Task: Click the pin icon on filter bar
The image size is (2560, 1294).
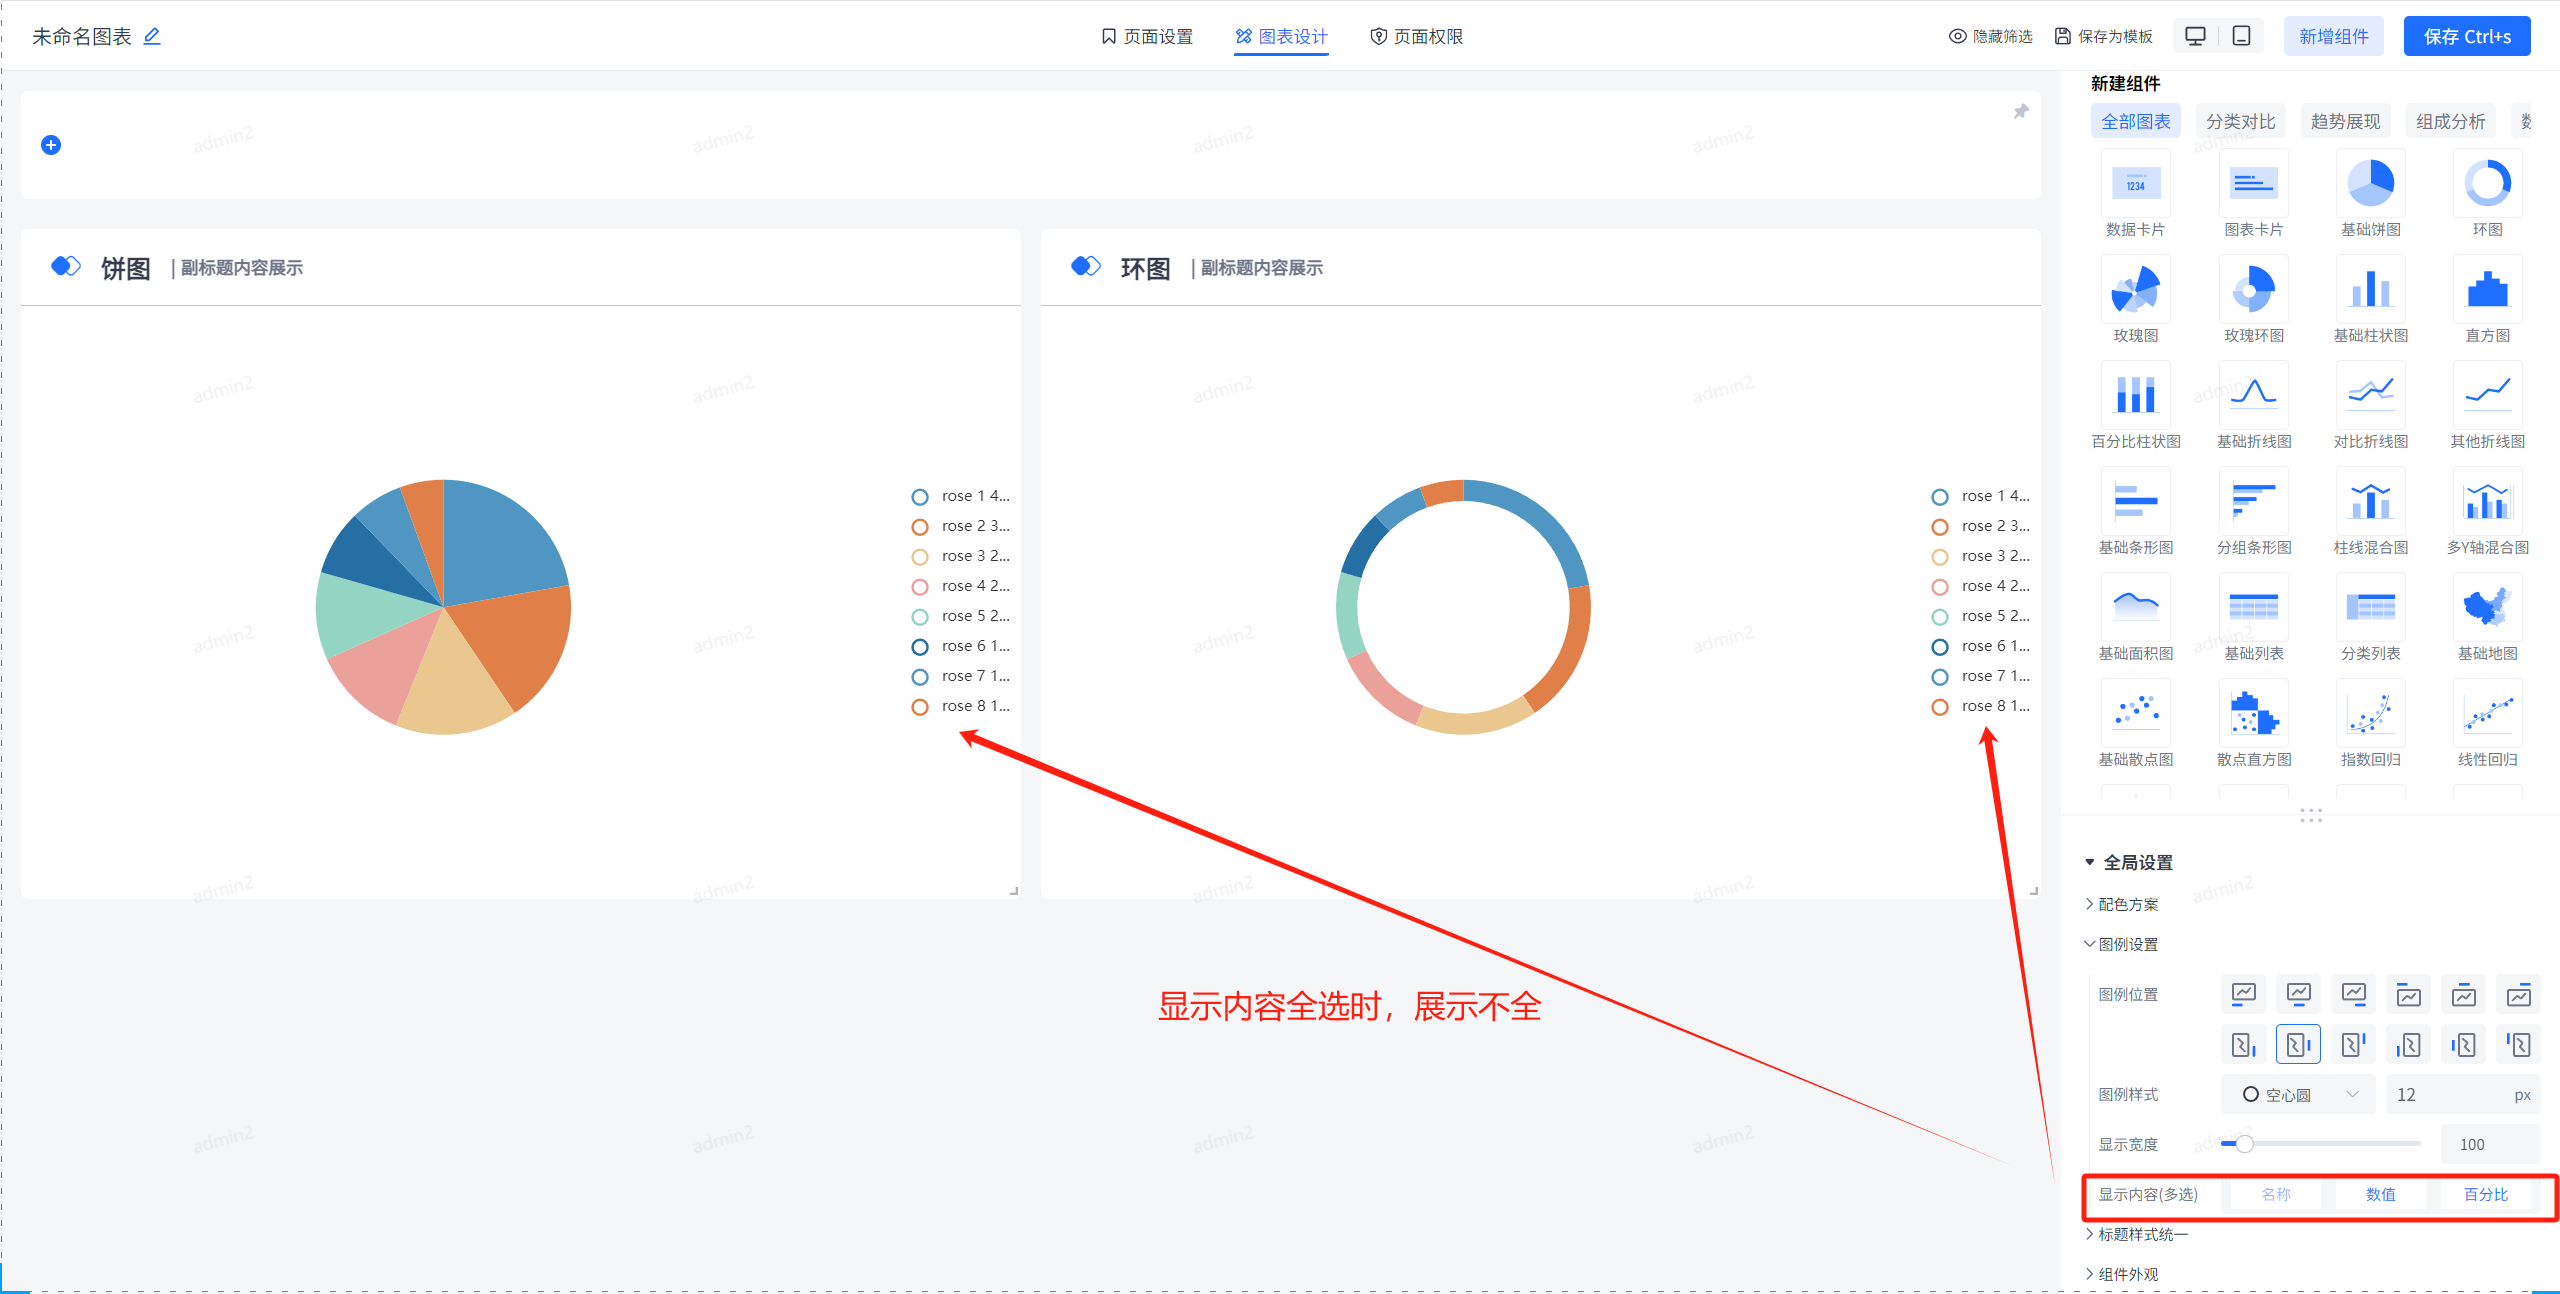Action: pyautogui.click(x=2020, y=112)
